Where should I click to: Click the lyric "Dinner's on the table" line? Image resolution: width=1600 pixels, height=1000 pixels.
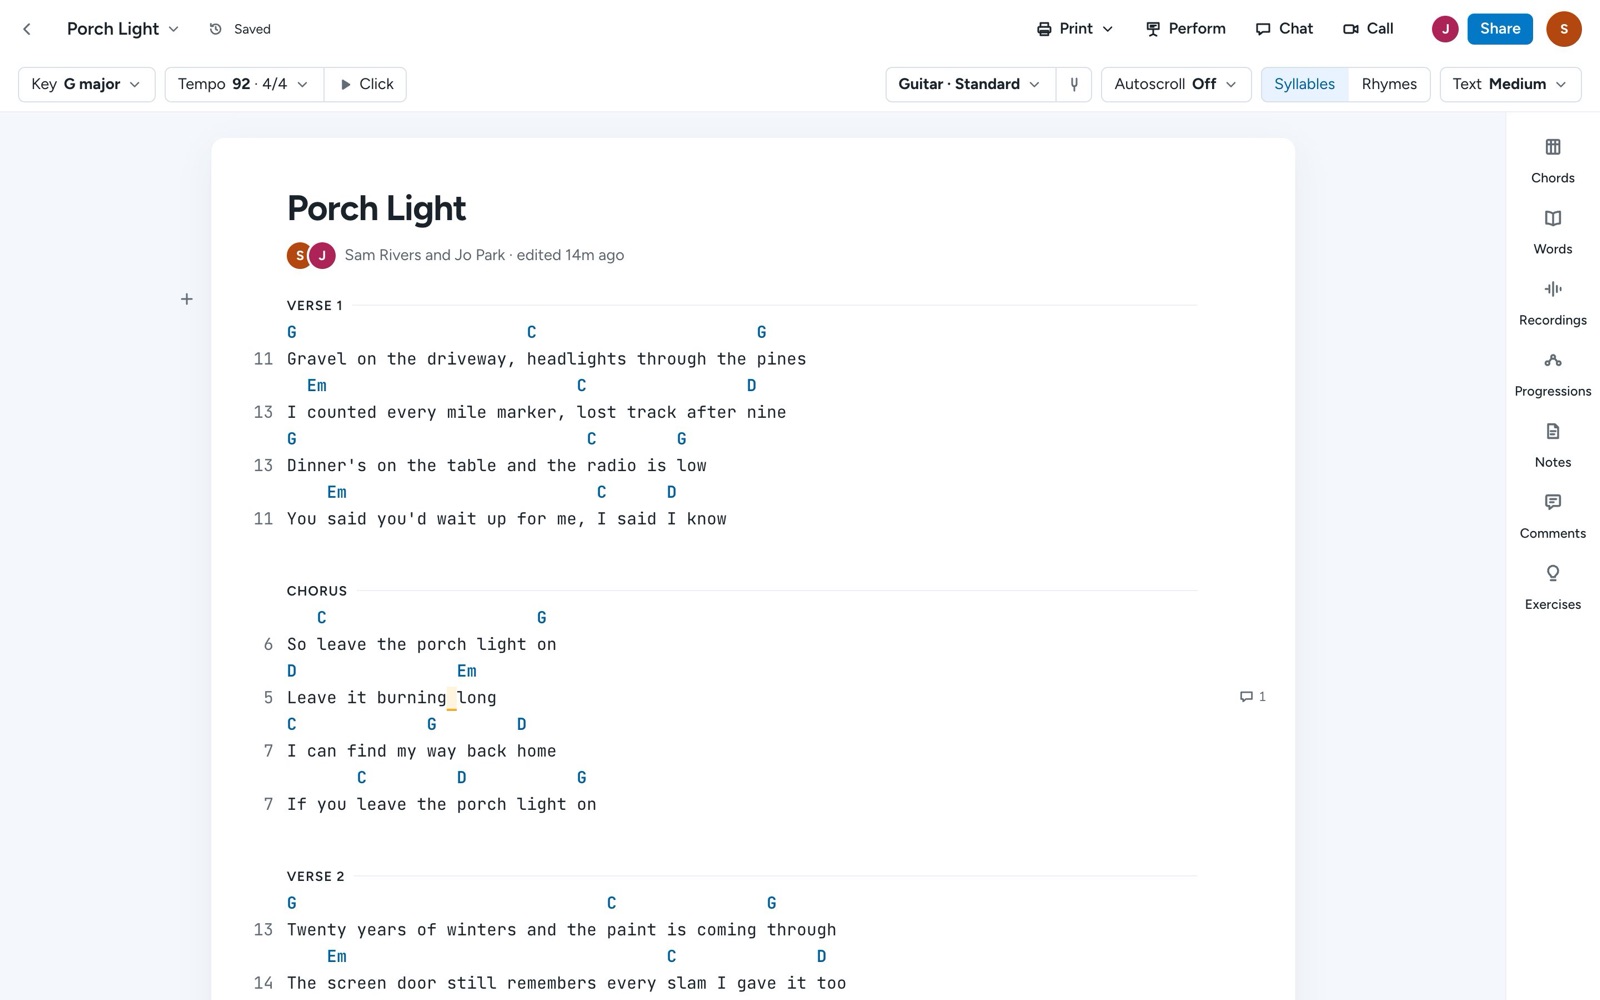click(496, 466)
